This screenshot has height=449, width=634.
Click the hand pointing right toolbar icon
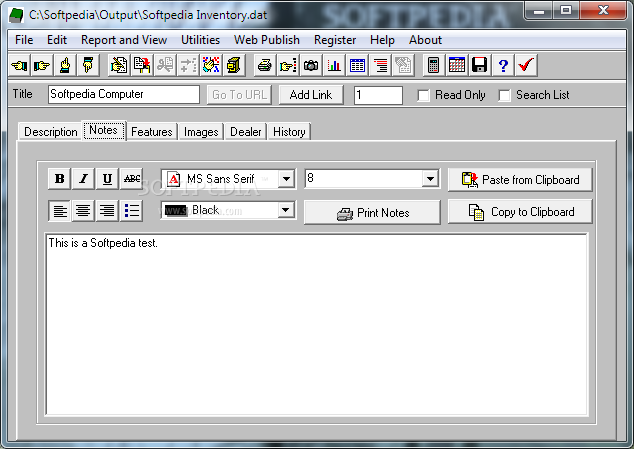click(x=42, y=65)
